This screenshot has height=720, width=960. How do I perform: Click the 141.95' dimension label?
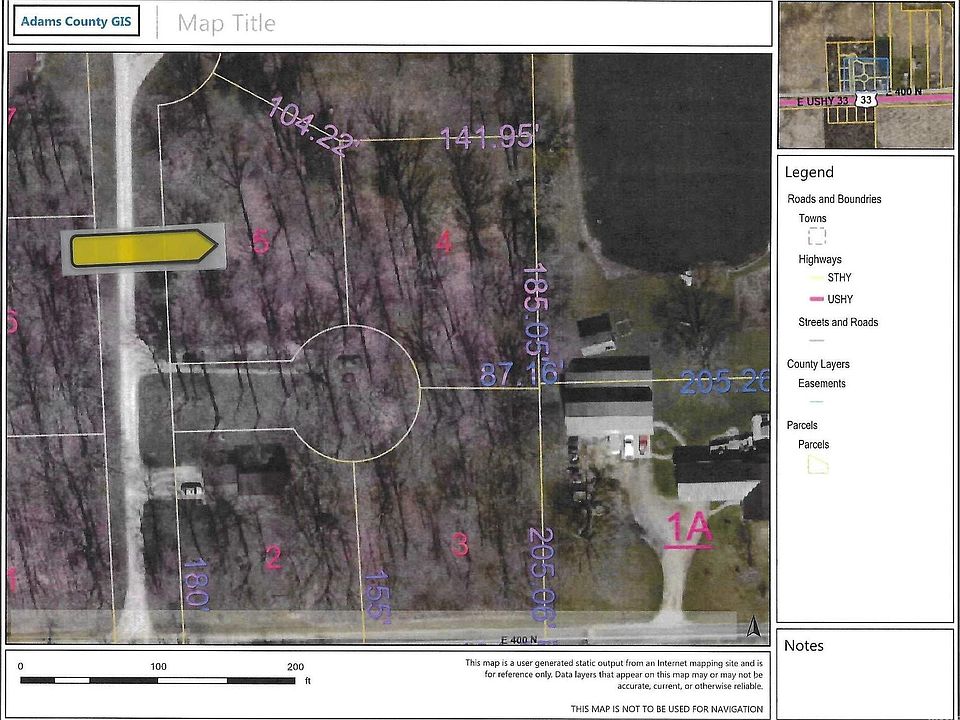coord(490,138)
